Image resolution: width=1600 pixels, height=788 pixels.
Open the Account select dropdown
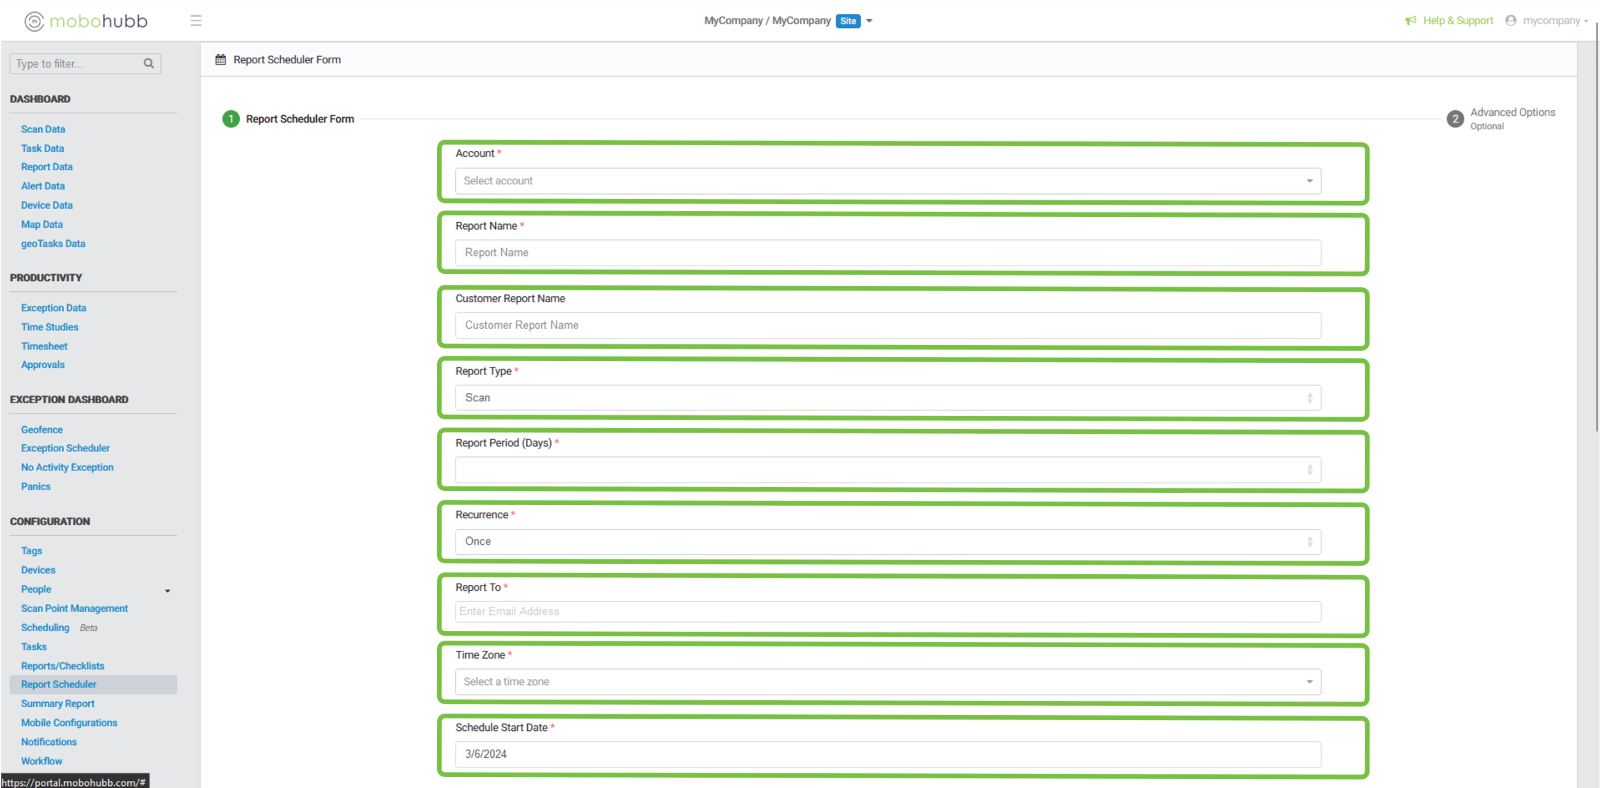887,181
